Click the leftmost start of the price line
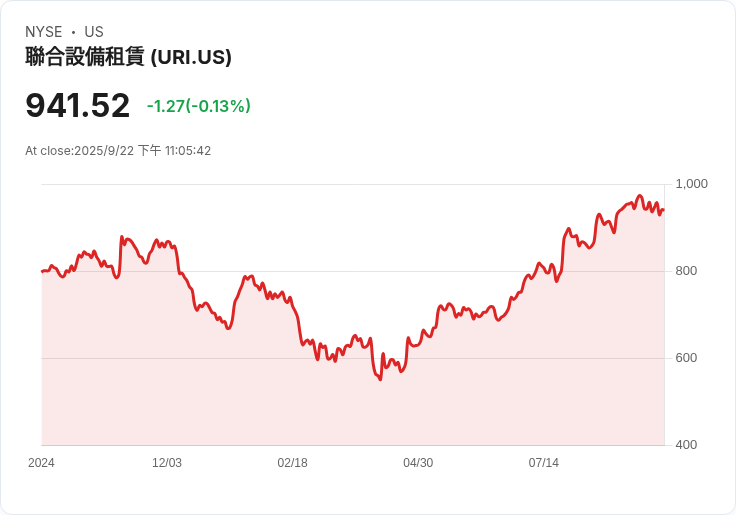Viewport: 736px width, 515px height. [42, 271]
